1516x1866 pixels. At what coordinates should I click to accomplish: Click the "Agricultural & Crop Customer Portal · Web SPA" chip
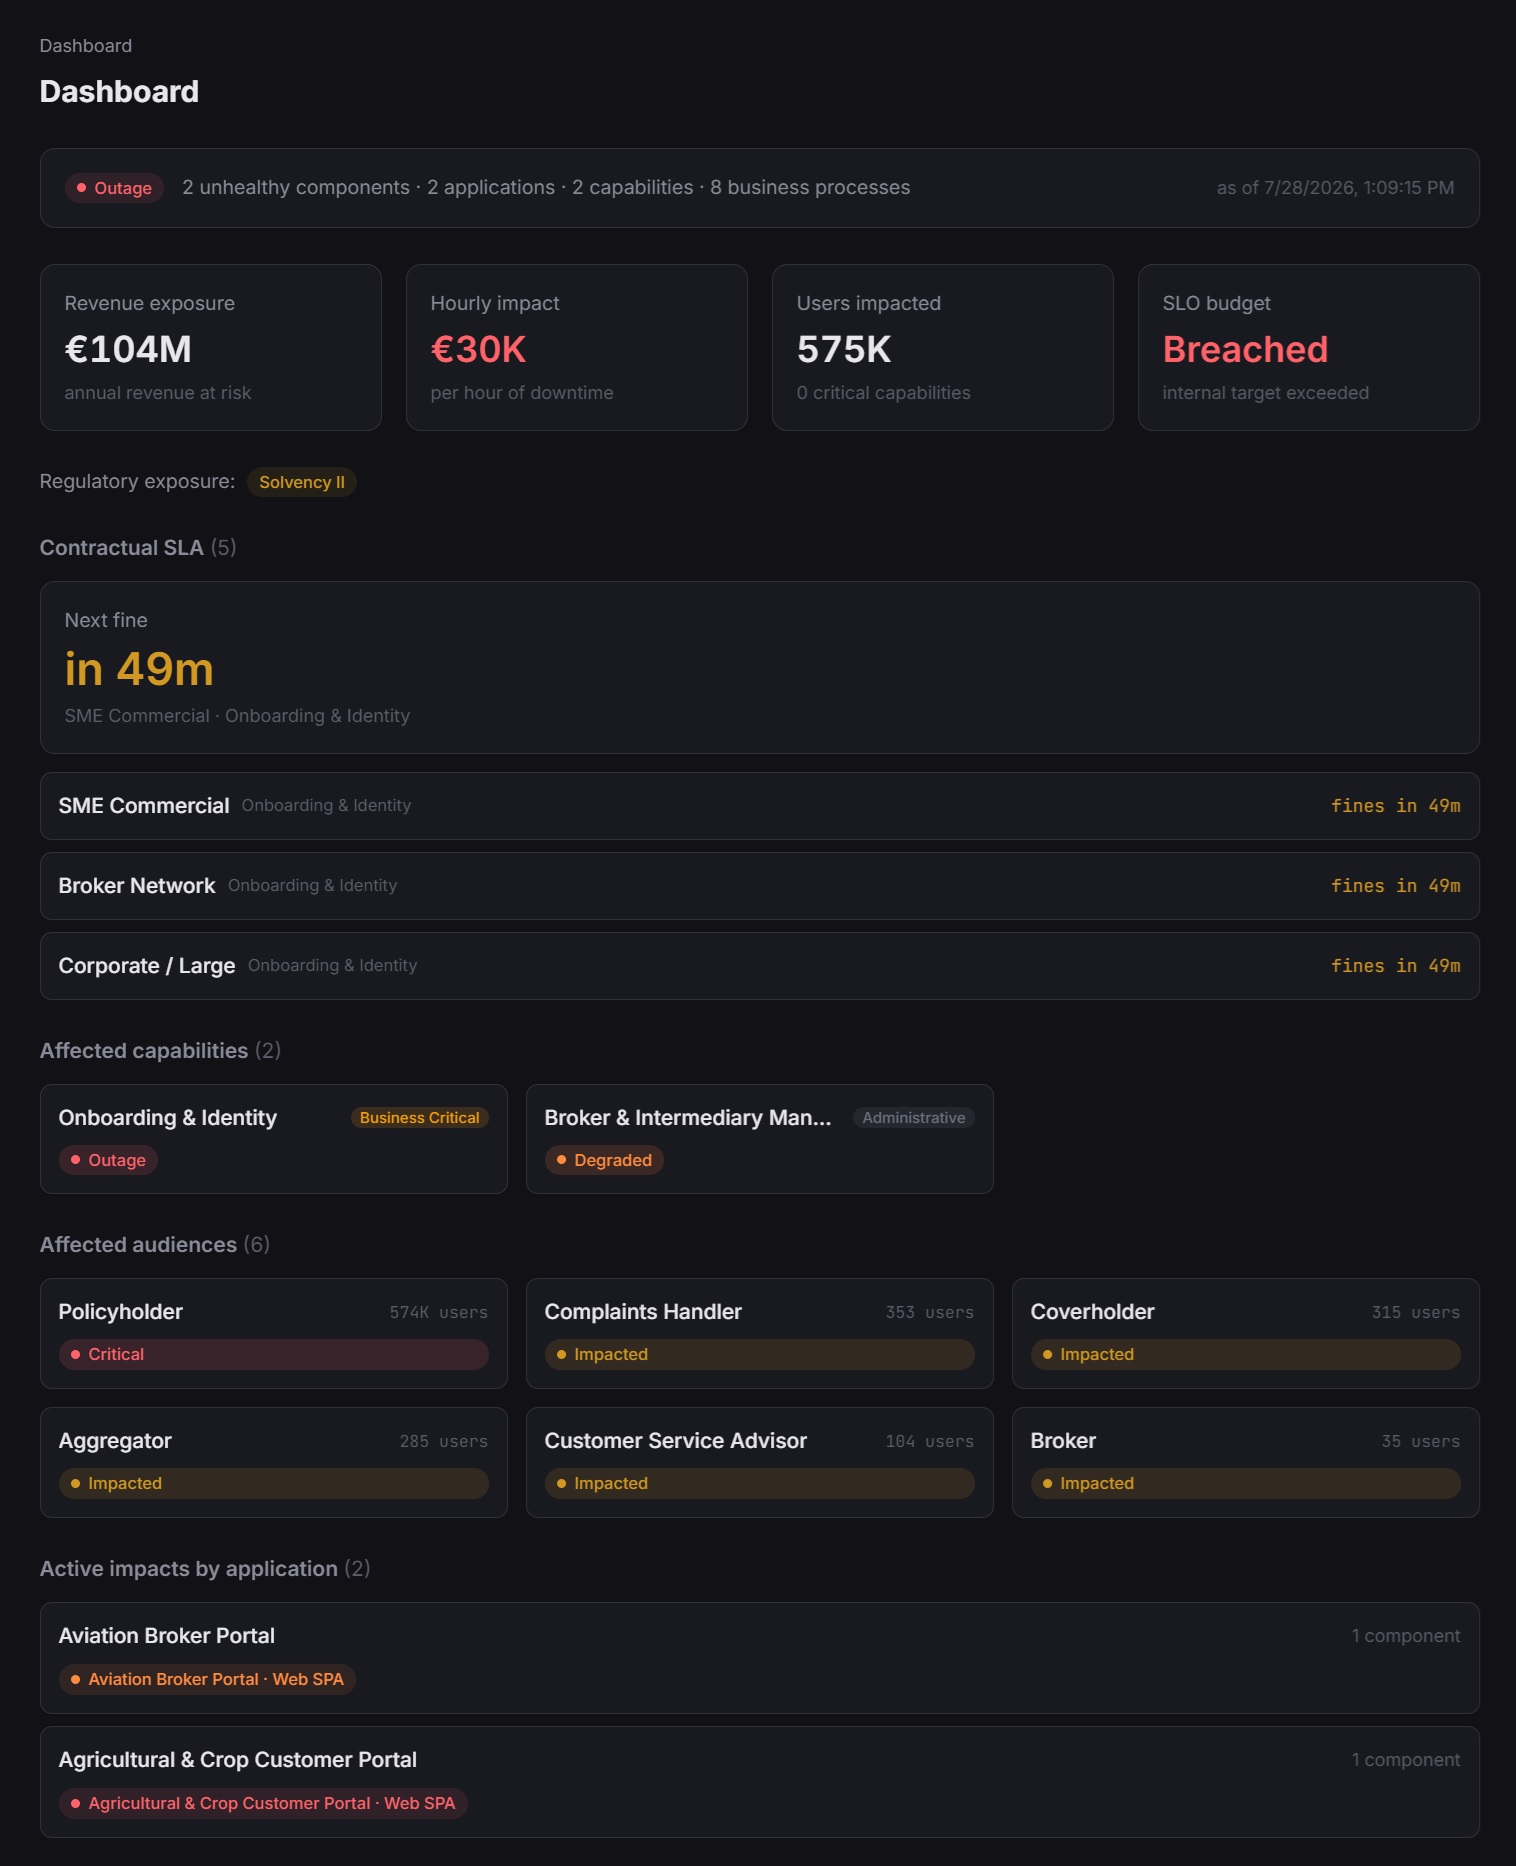tap(263, 1803)
